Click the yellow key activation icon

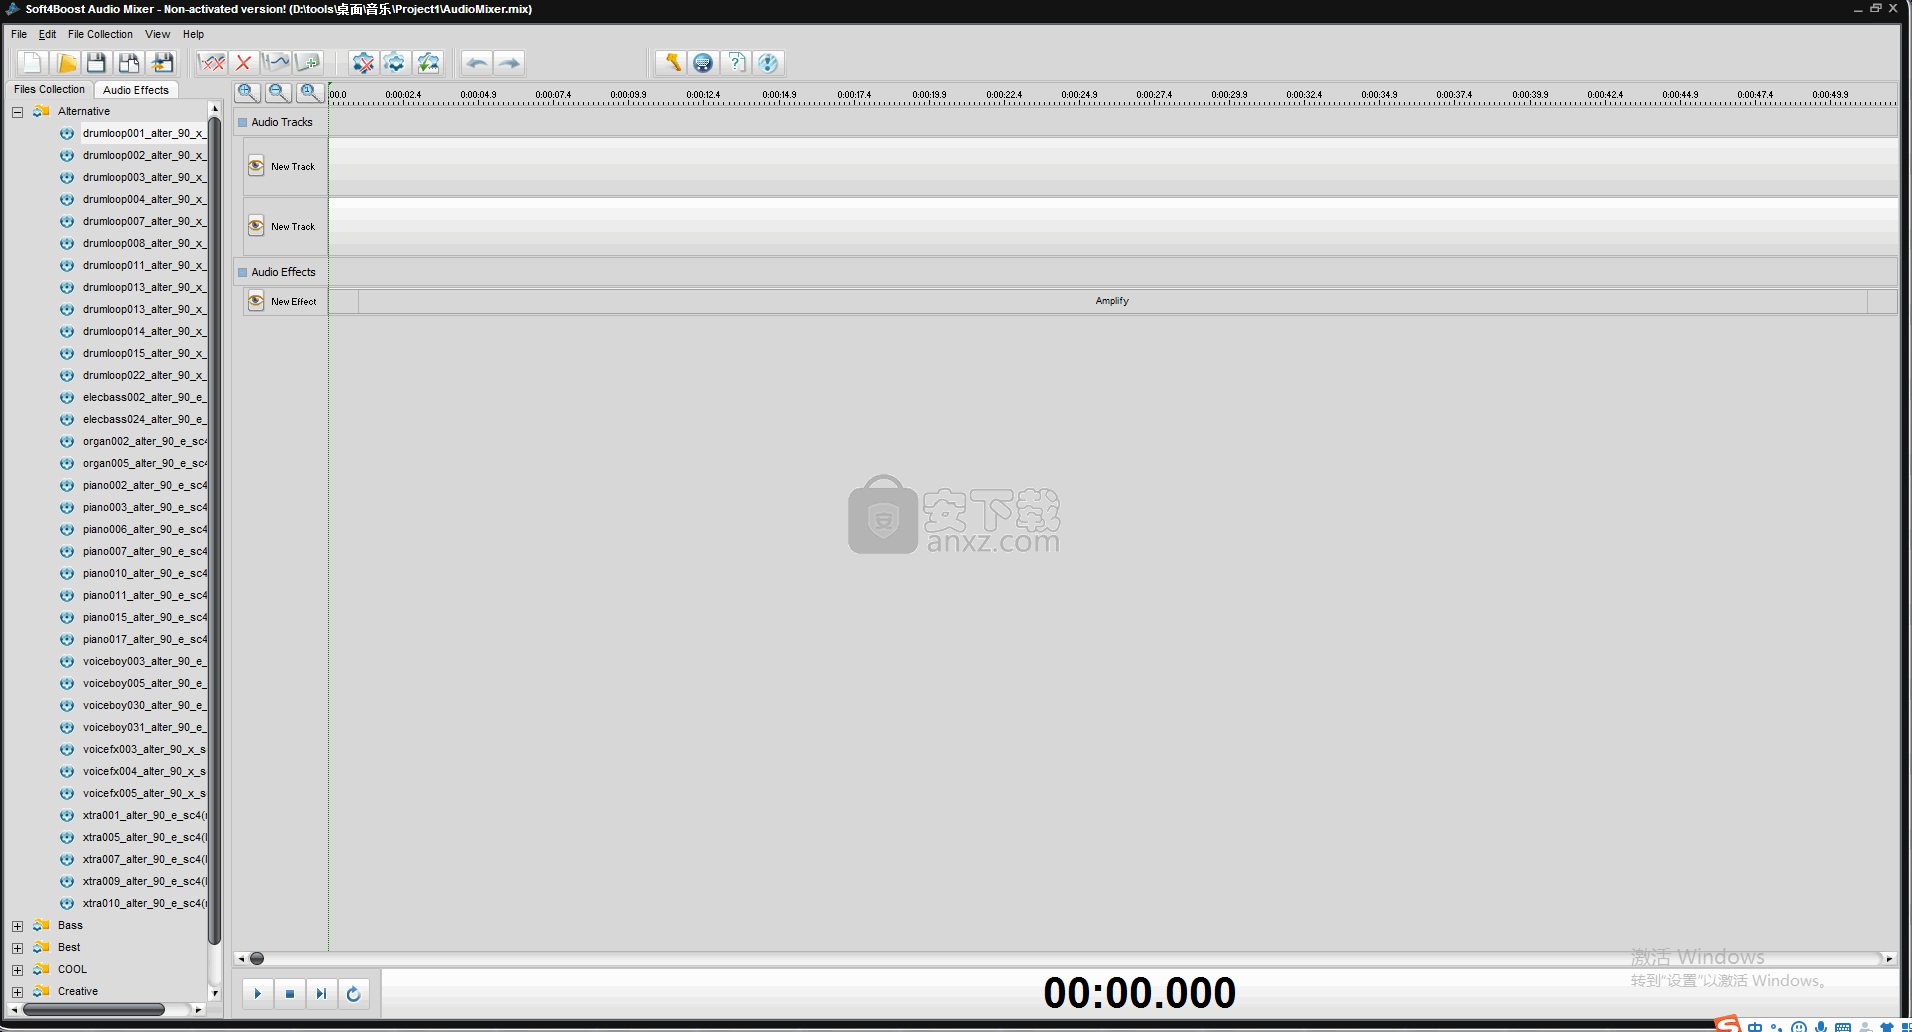pos(671,63)
